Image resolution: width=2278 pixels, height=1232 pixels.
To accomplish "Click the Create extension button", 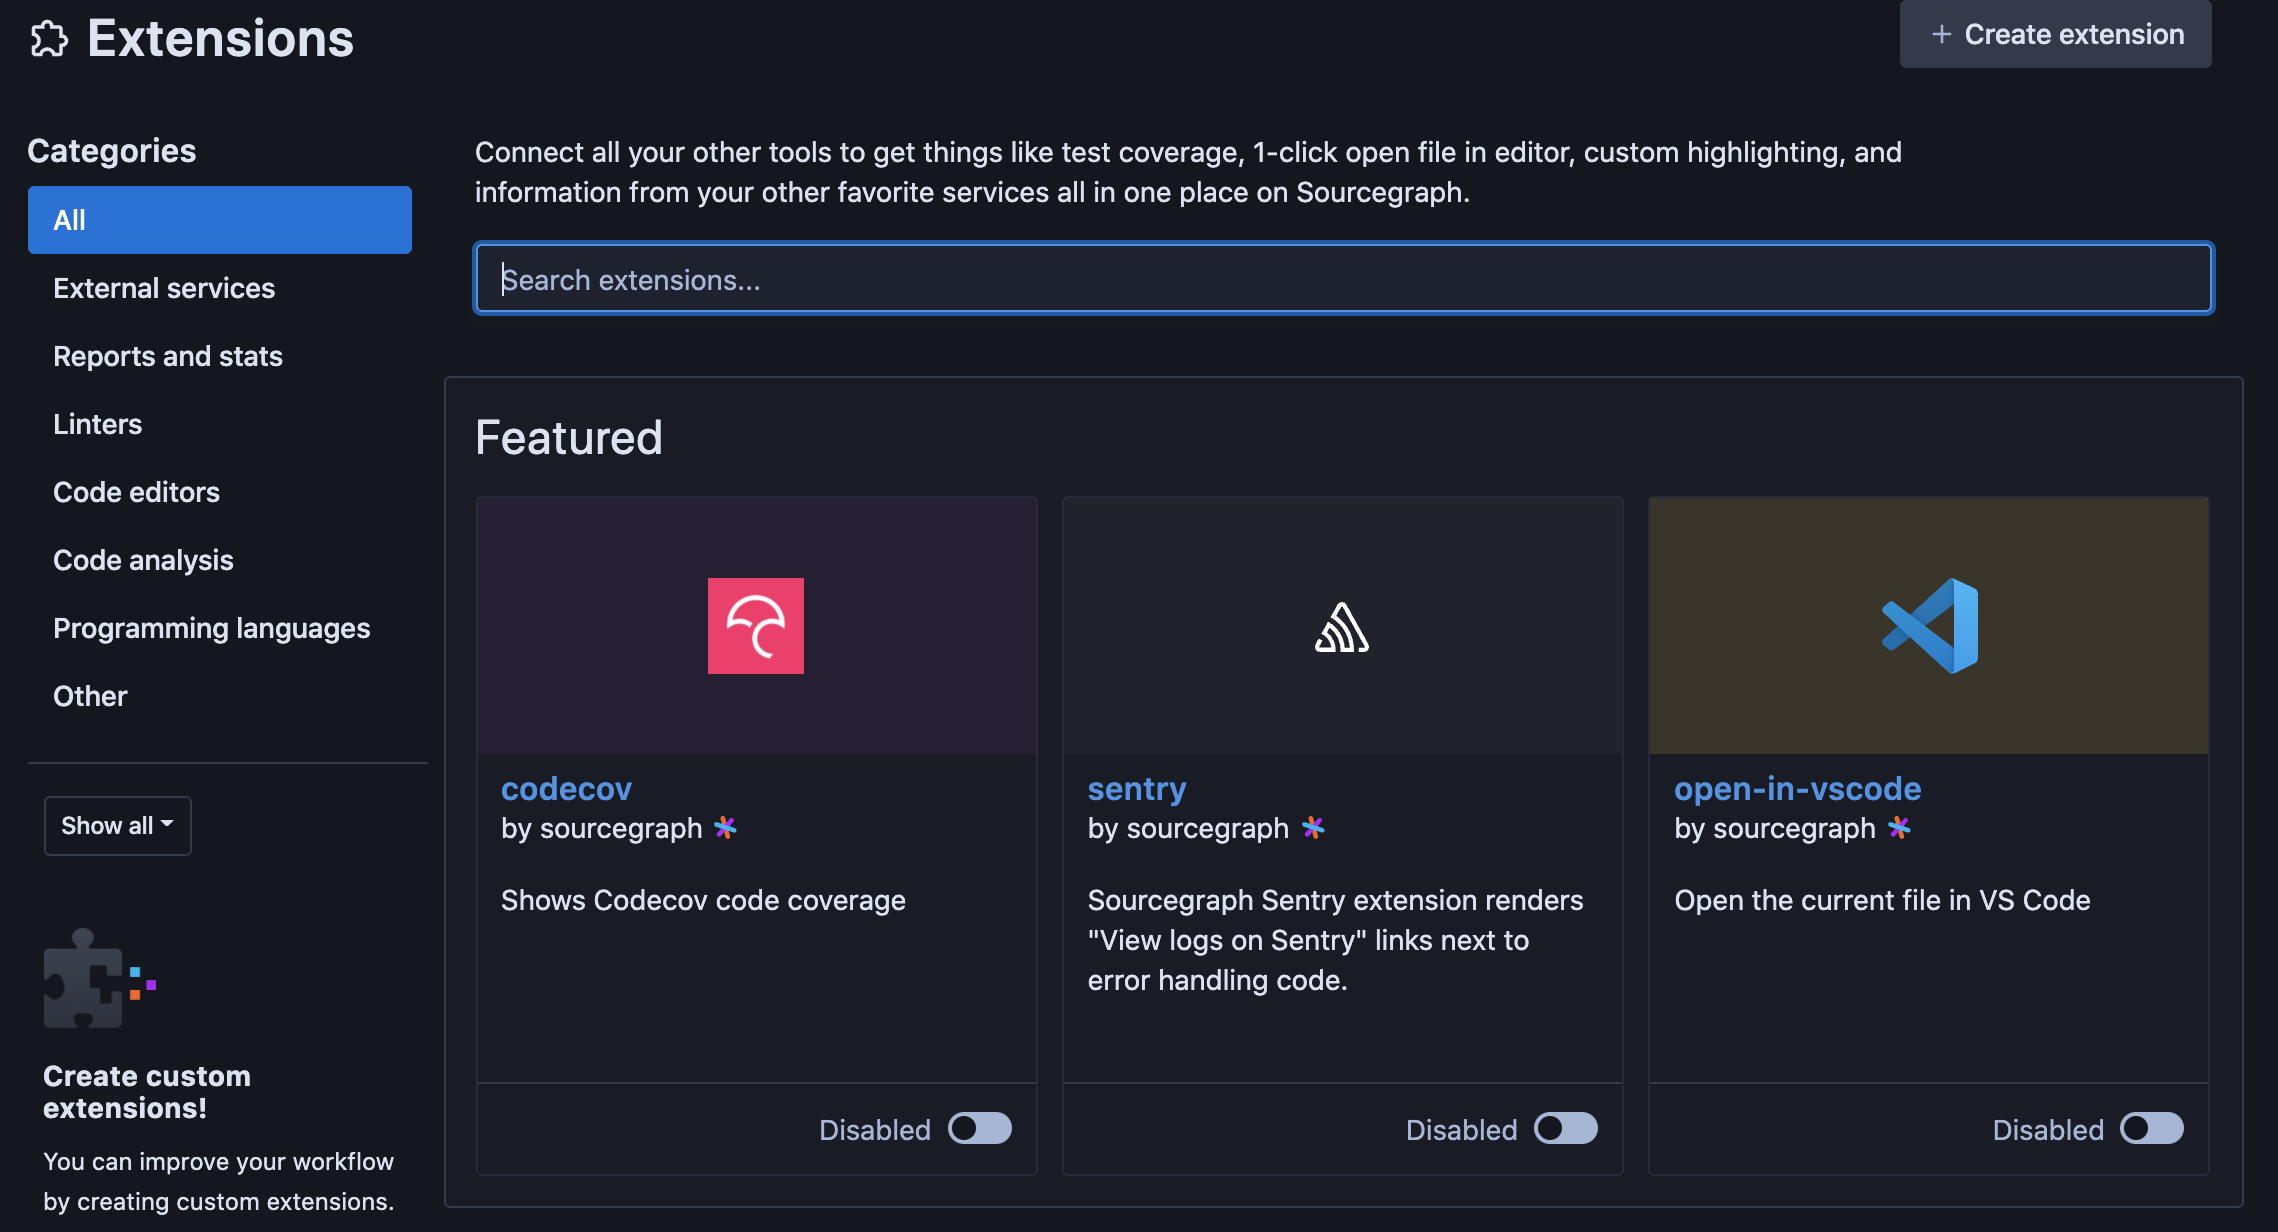I will [2055, 34].
